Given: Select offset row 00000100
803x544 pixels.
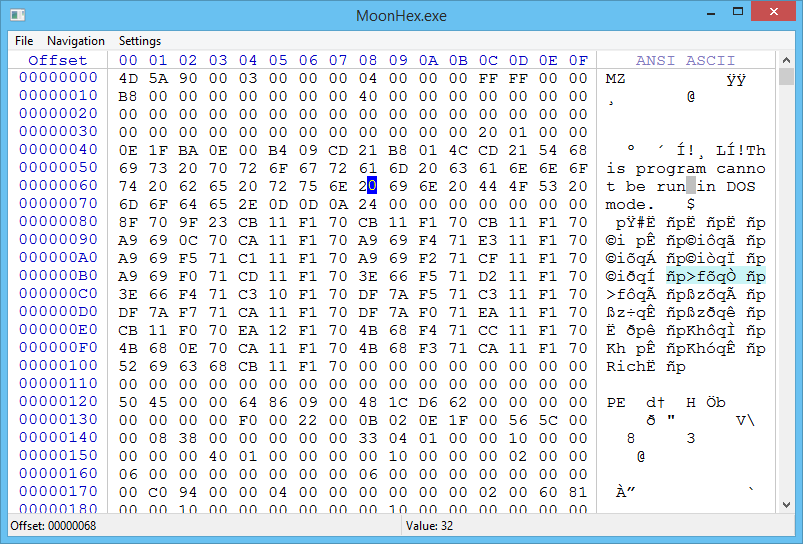Looking at the screenshot, I should pyautogui.click(x=58, y=366).
